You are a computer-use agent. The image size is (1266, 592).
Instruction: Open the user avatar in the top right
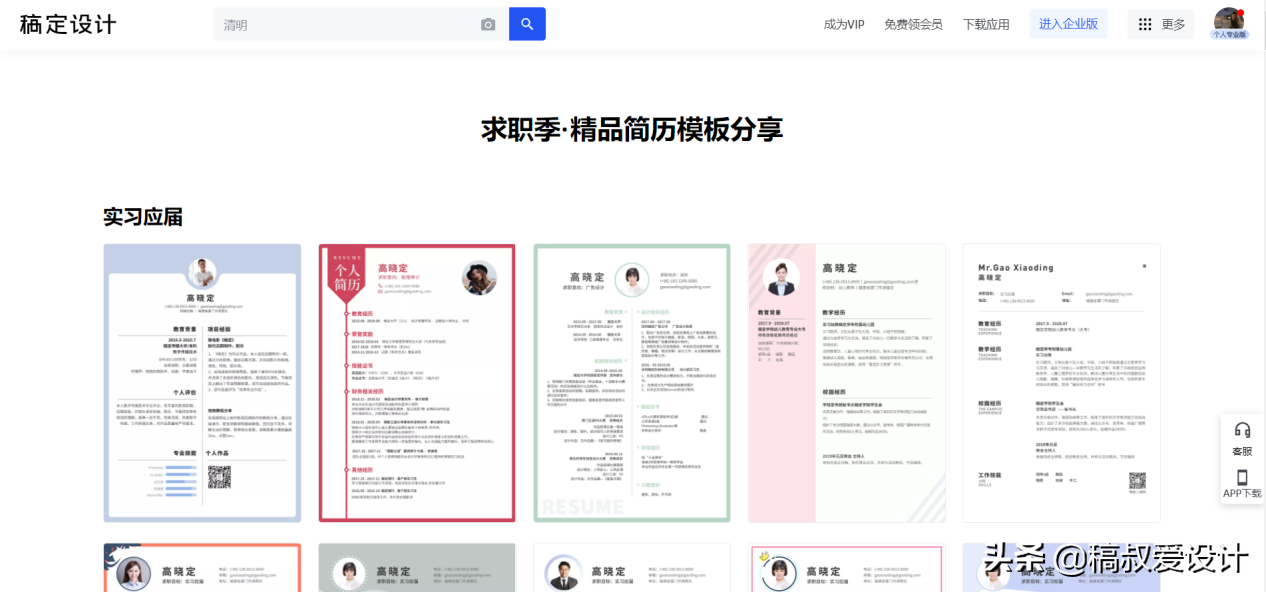click(1229, 20)
